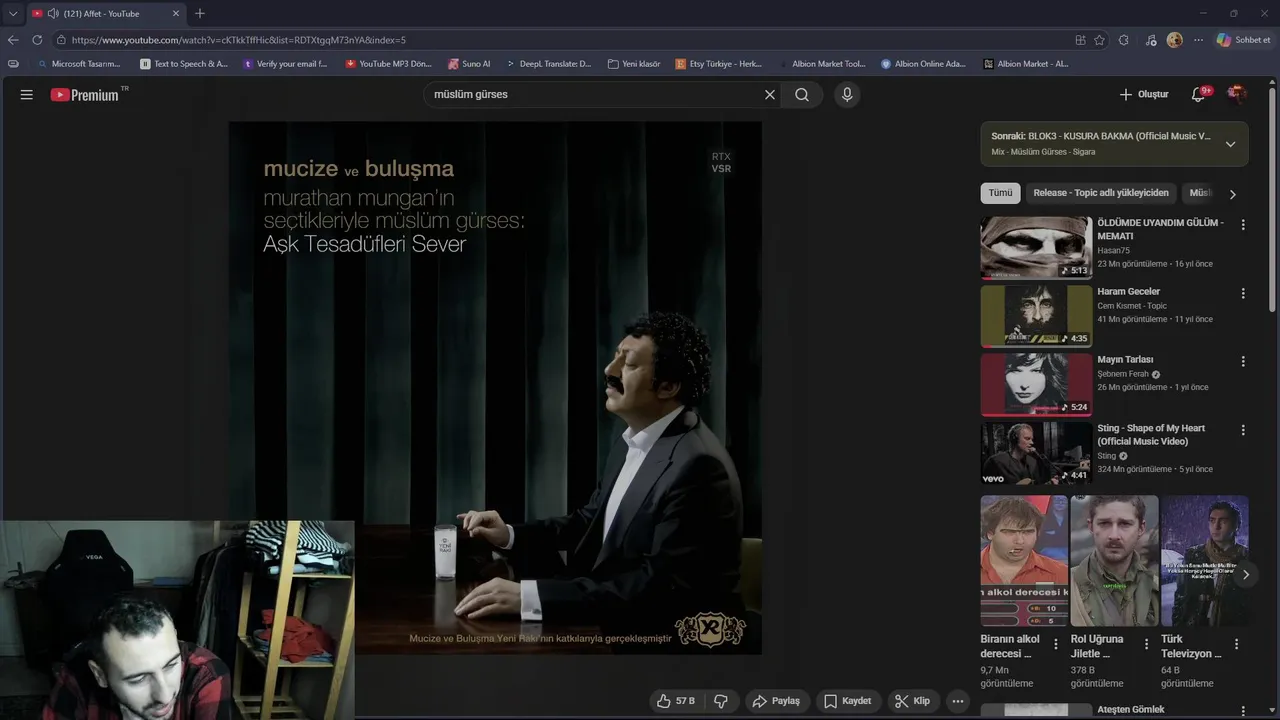Open YouTube MP3 Dön bookmark
The image size is (1280, 720).
pyautogui.click(x=388, y=63)
